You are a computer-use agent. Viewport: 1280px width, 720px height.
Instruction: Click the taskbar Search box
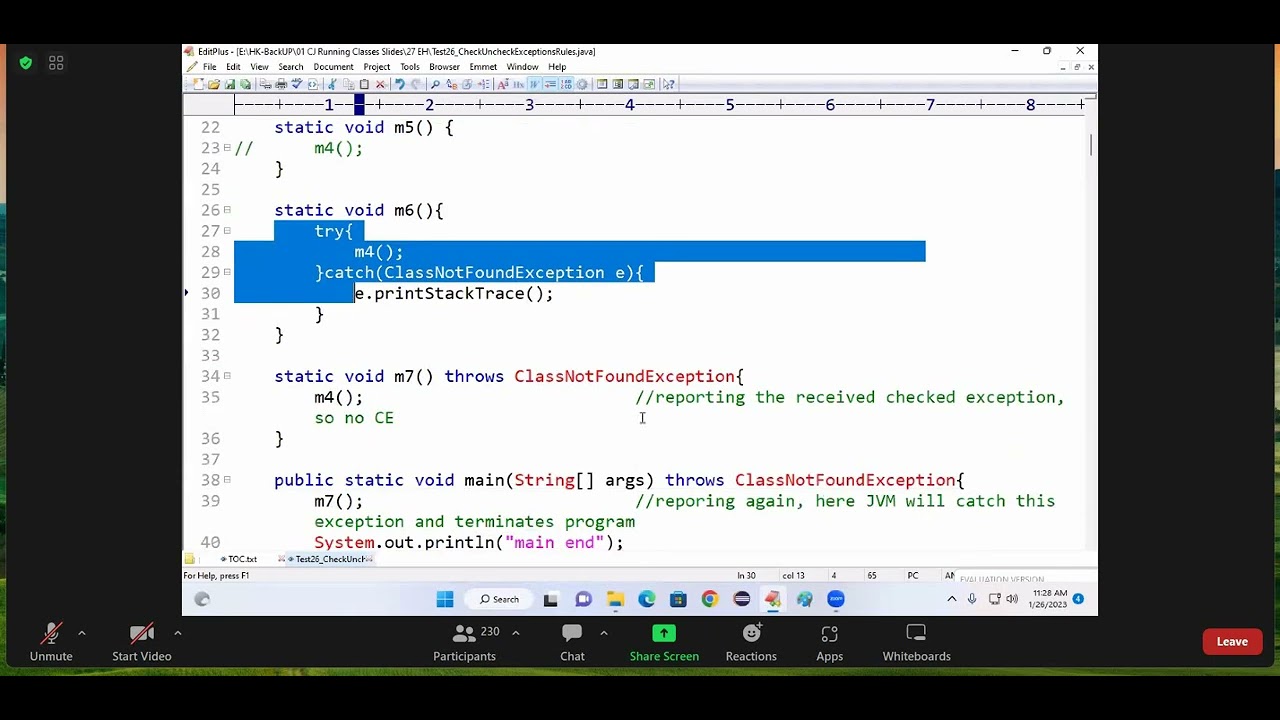point(498,599)
